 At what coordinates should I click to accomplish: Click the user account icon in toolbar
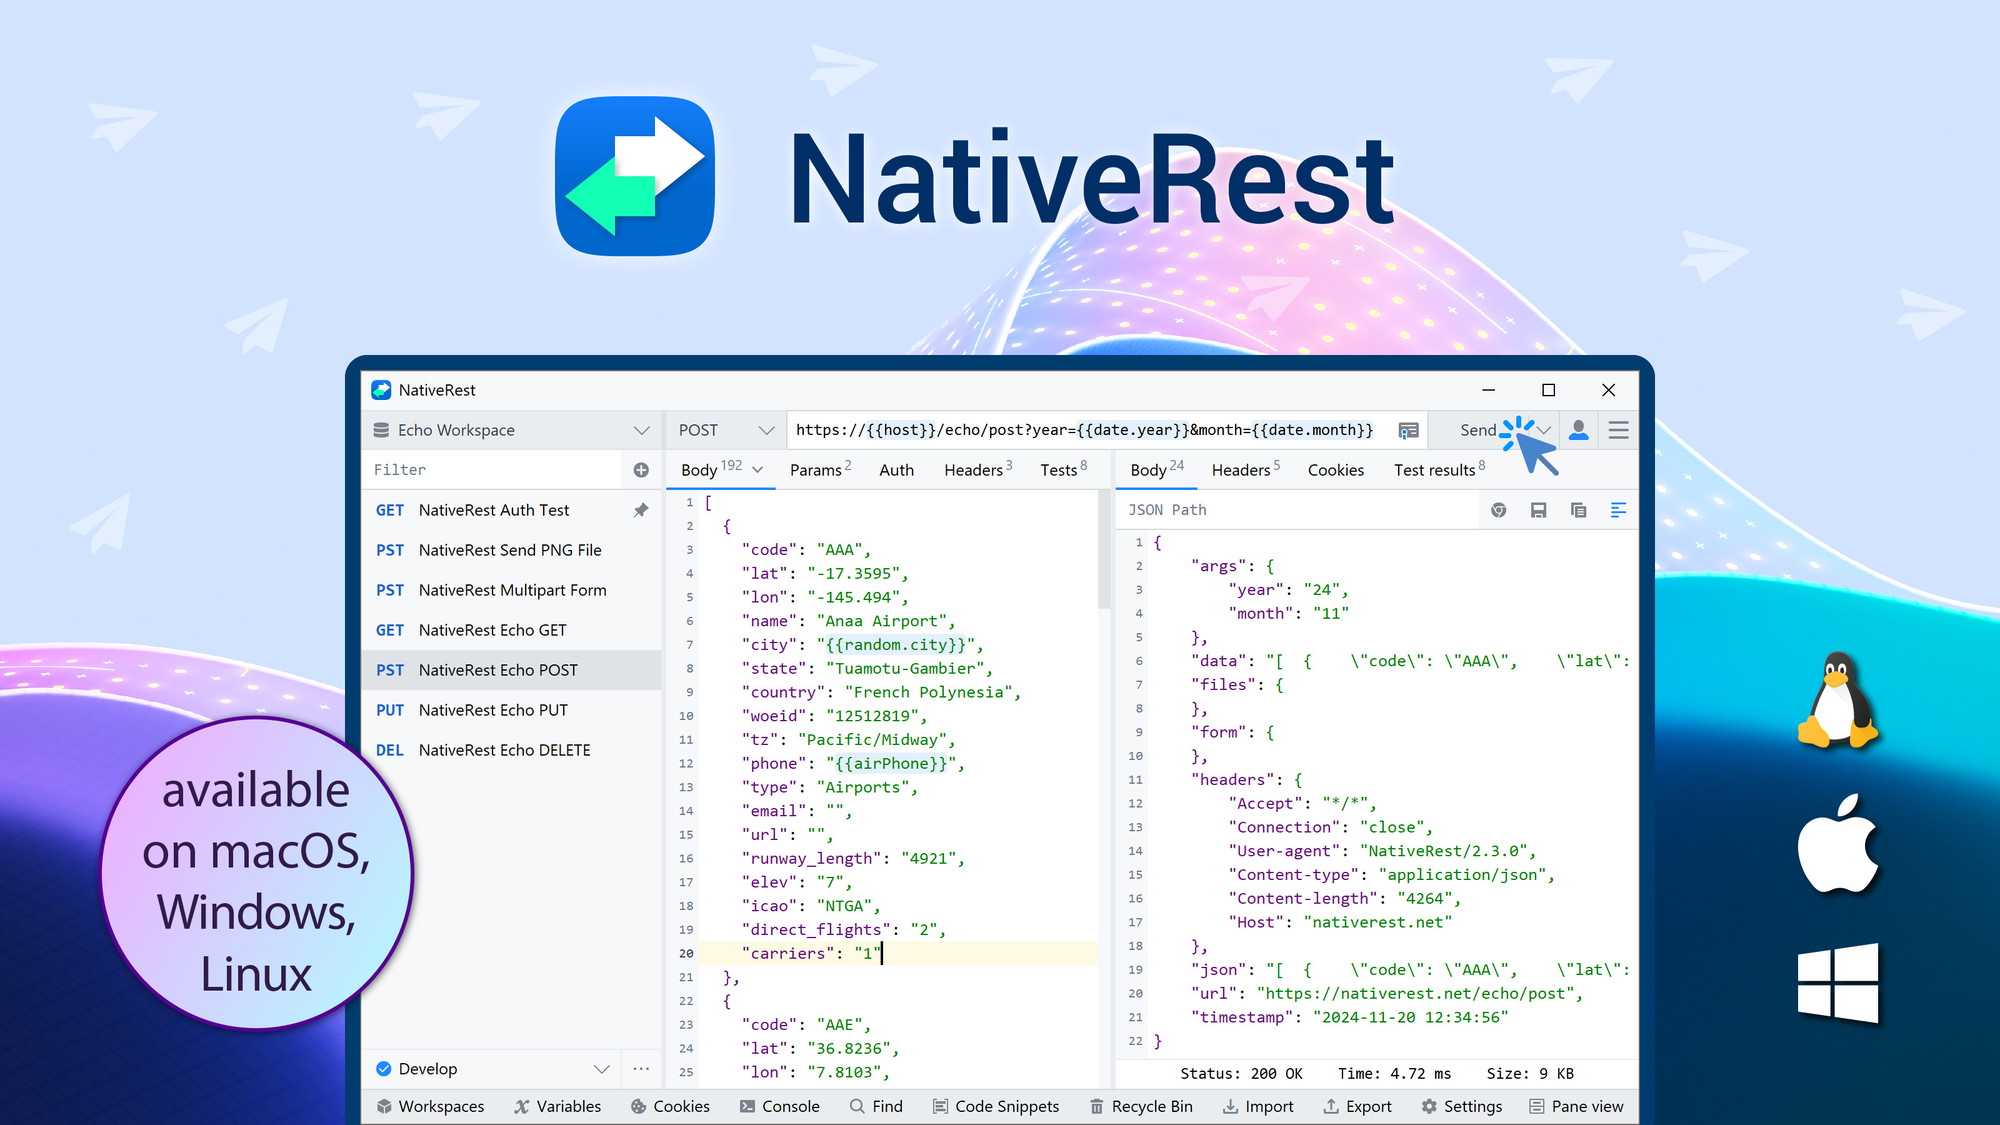pyautogui.click(x=1581, y=430)
